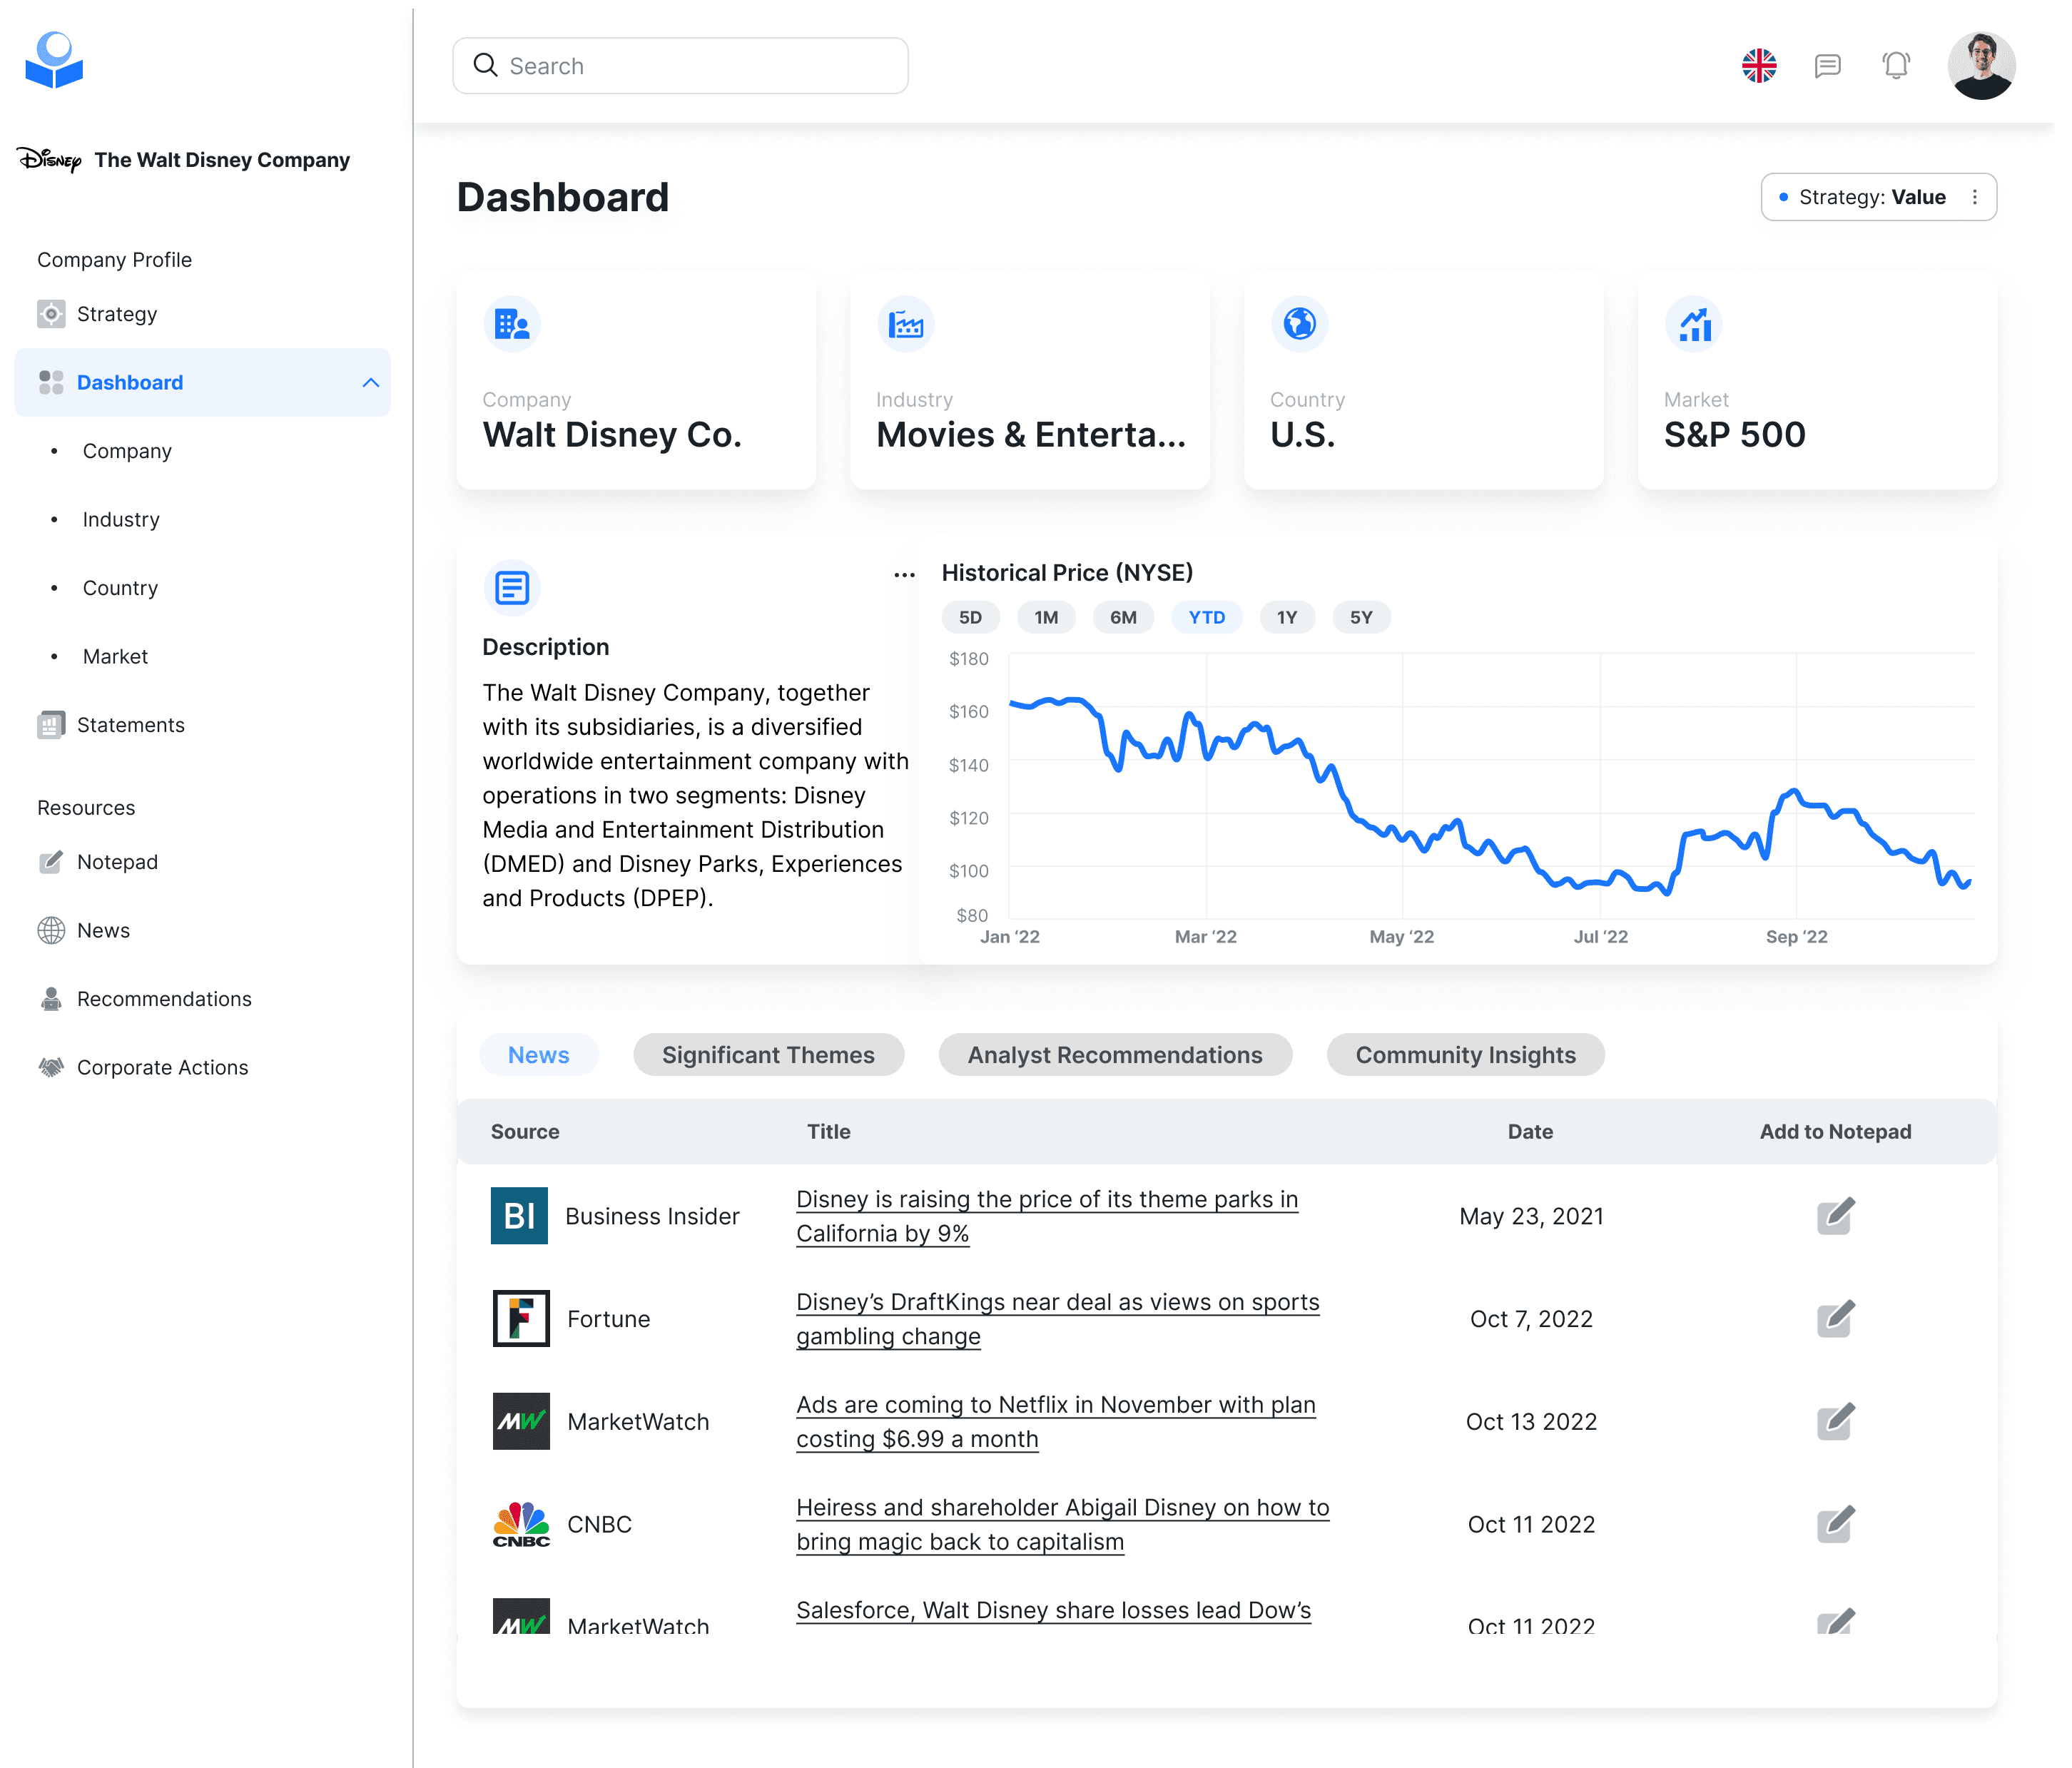Select the 6M price range
Image resolution: width=2072 pixels, height=1768 pixels.
click(1123, 618)
